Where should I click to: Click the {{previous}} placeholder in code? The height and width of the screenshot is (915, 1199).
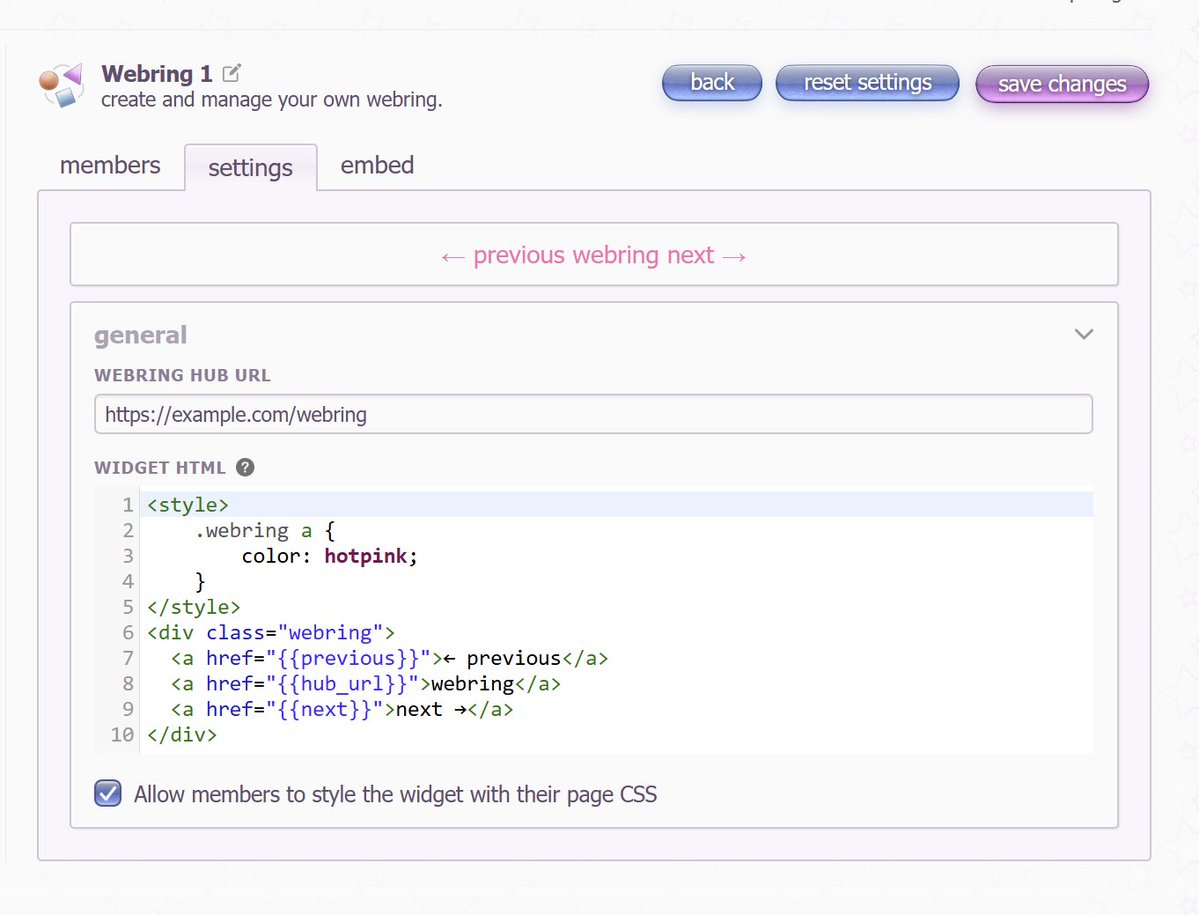(x=349, y=658)
